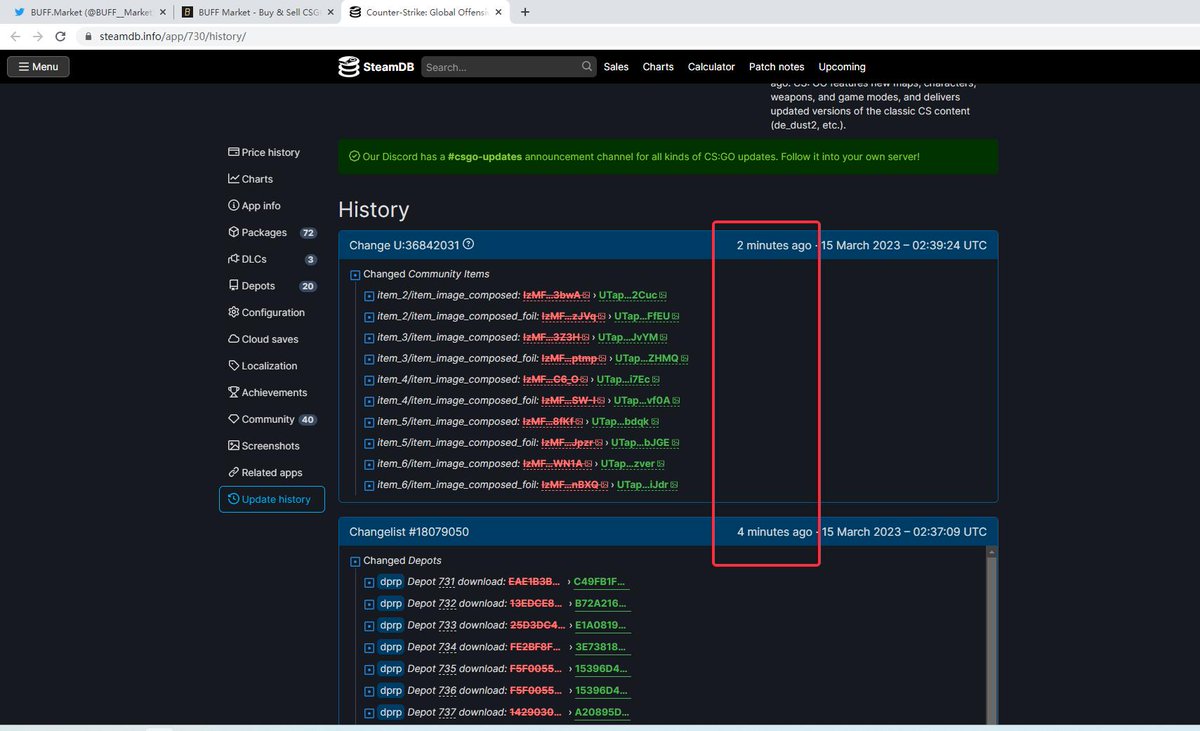Toggle the item_6/item_image_composed row expander

369,464
